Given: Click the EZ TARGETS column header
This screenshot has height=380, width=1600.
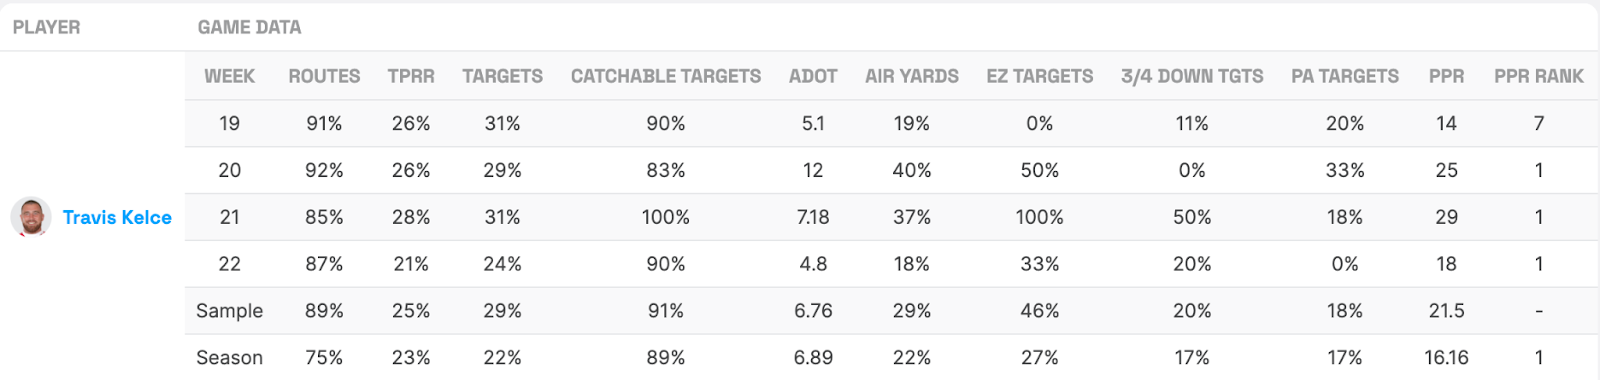Looking at the screenshot, I should [x=1040, y=76].
